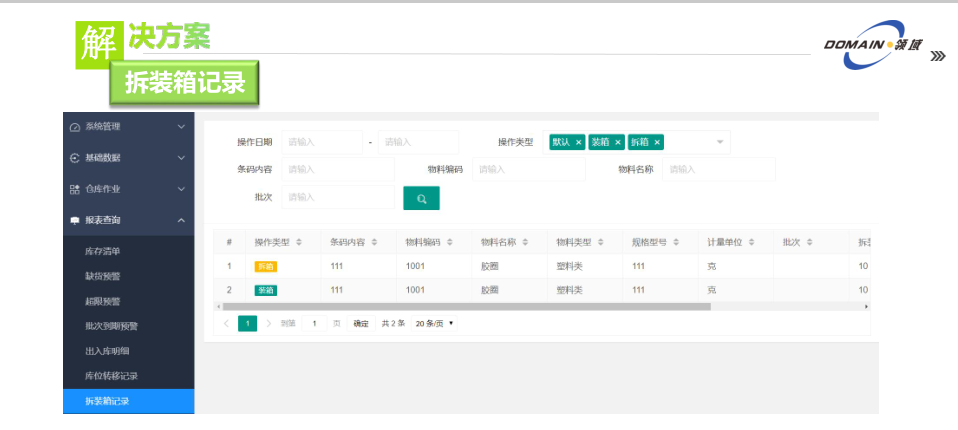Go to next page arrow in pagination
This screenshot has height=430, width=958.
tap(269, 323)
